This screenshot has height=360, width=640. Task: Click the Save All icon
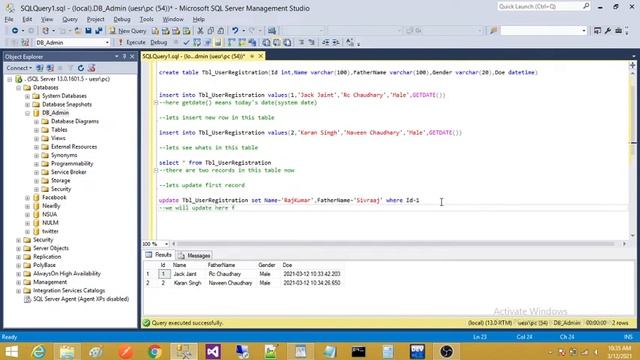(x=99, y=31)
